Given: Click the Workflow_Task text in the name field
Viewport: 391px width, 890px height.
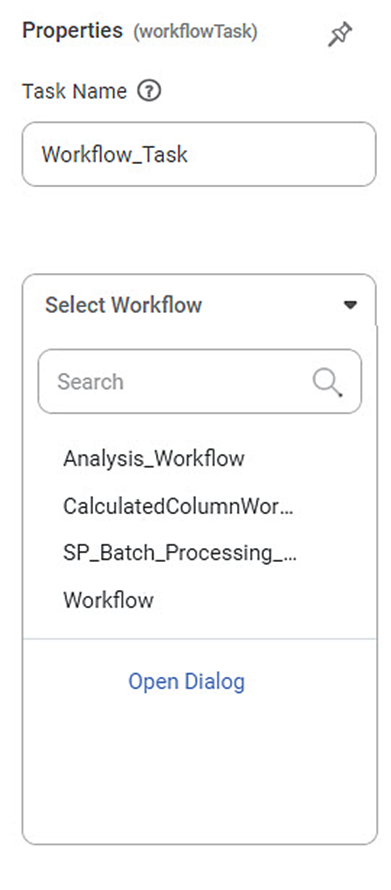Looking at the screenshot, I should (x=115, y=154).
